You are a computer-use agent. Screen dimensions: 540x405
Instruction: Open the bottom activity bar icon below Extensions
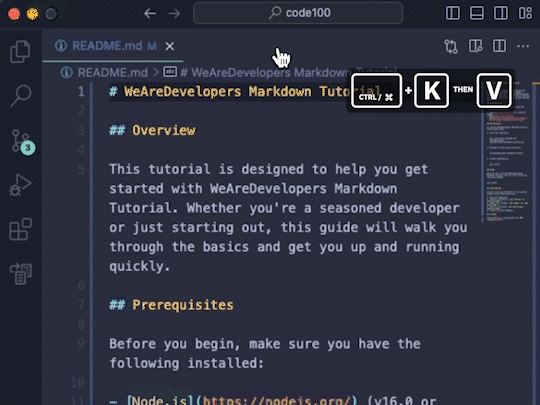tap(20, 273)
